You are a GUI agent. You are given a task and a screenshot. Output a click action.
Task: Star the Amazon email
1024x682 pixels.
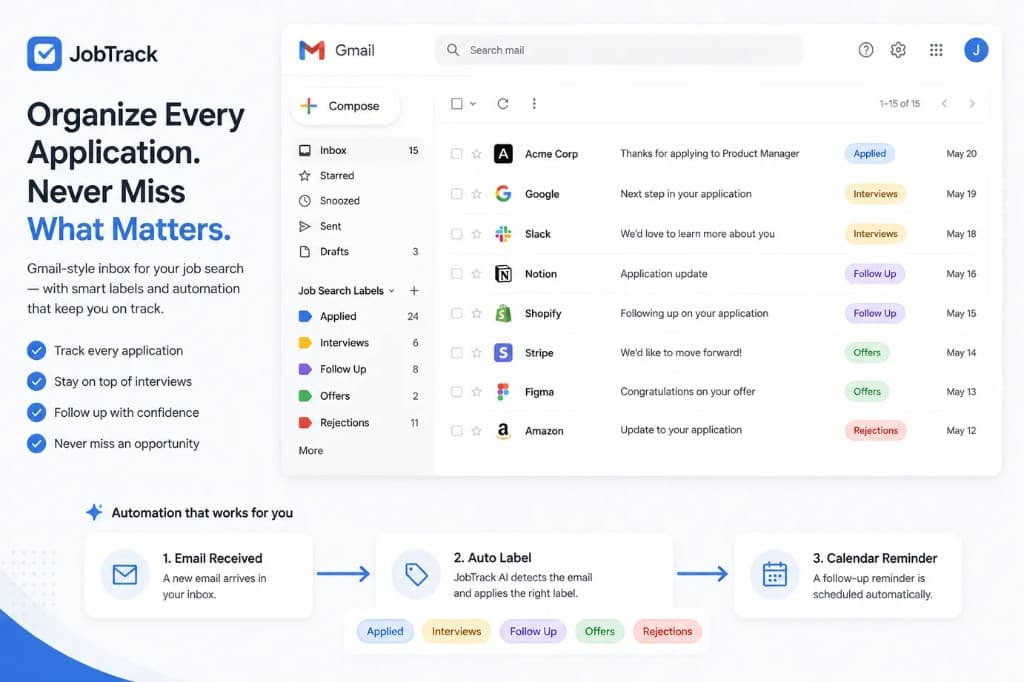click(477, 431)
